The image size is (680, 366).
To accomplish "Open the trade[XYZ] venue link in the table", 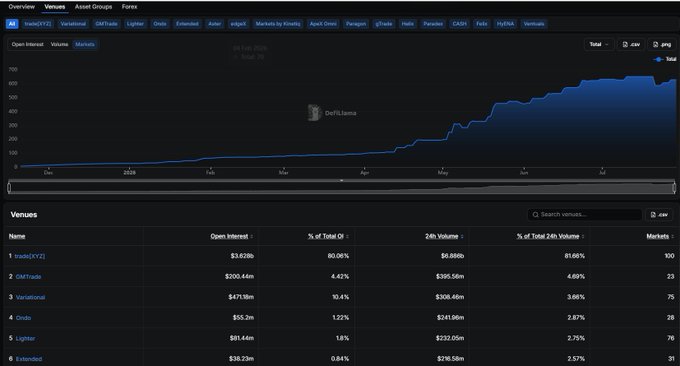I will click(29, 256).
